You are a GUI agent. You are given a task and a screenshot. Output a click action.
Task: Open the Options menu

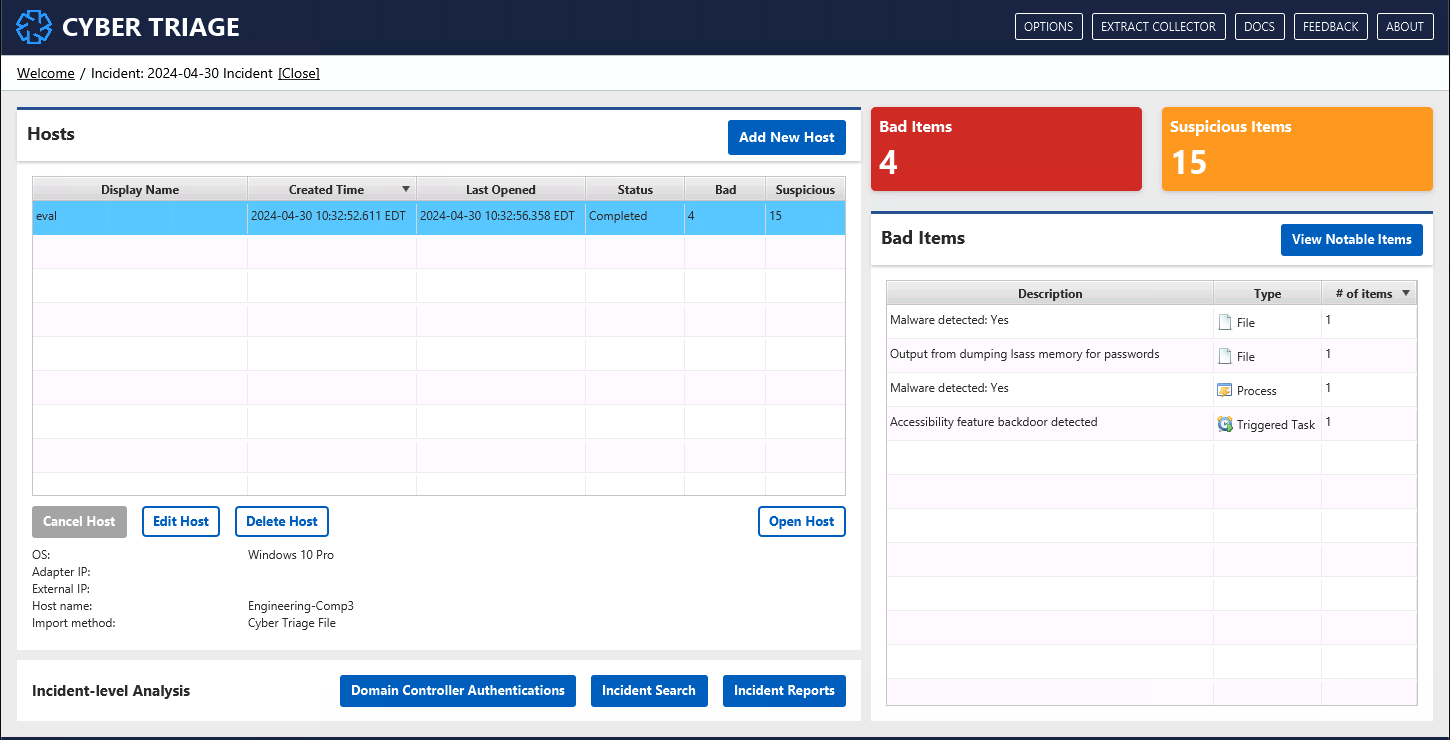point(1048,27)
